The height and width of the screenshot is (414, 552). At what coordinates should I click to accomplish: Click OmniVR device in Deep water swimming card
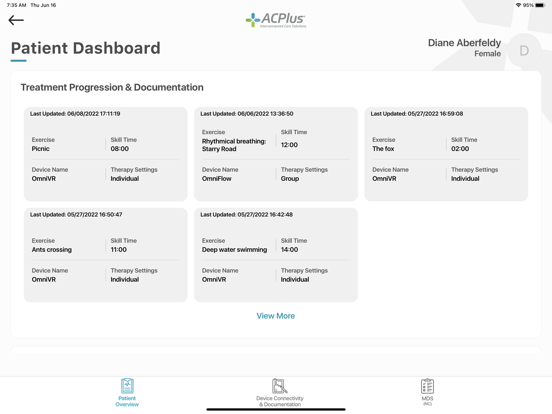tap(214, 280)
